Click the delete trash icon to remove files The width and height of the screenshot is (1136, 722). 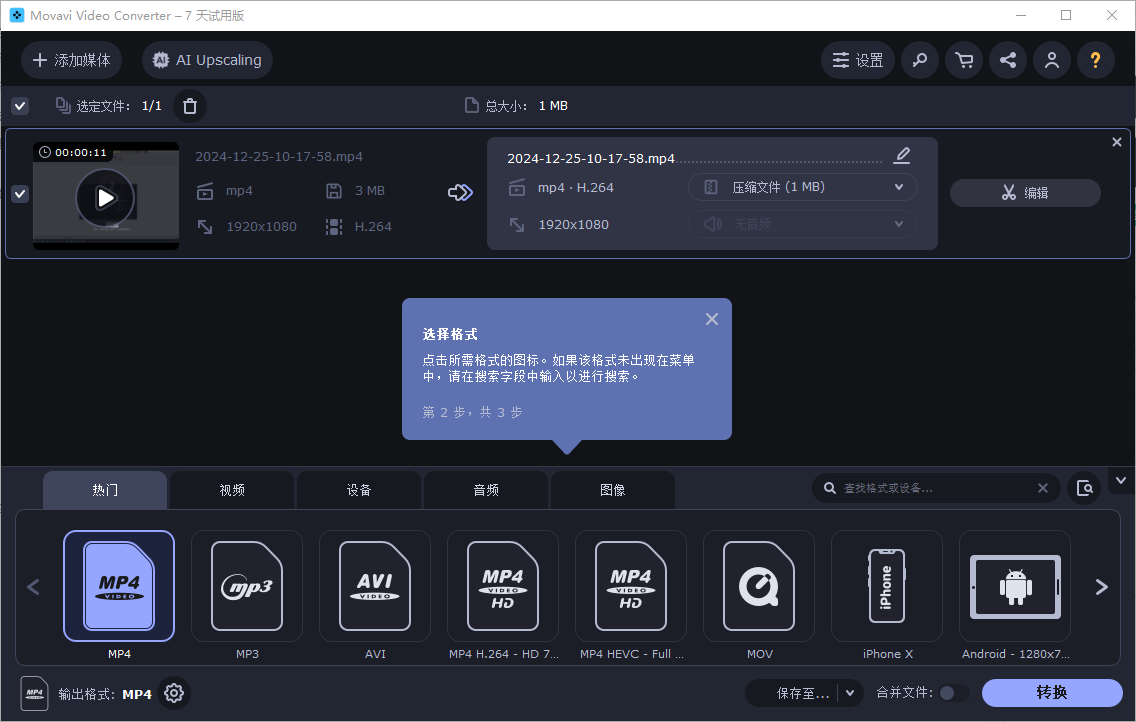[189, 105]
